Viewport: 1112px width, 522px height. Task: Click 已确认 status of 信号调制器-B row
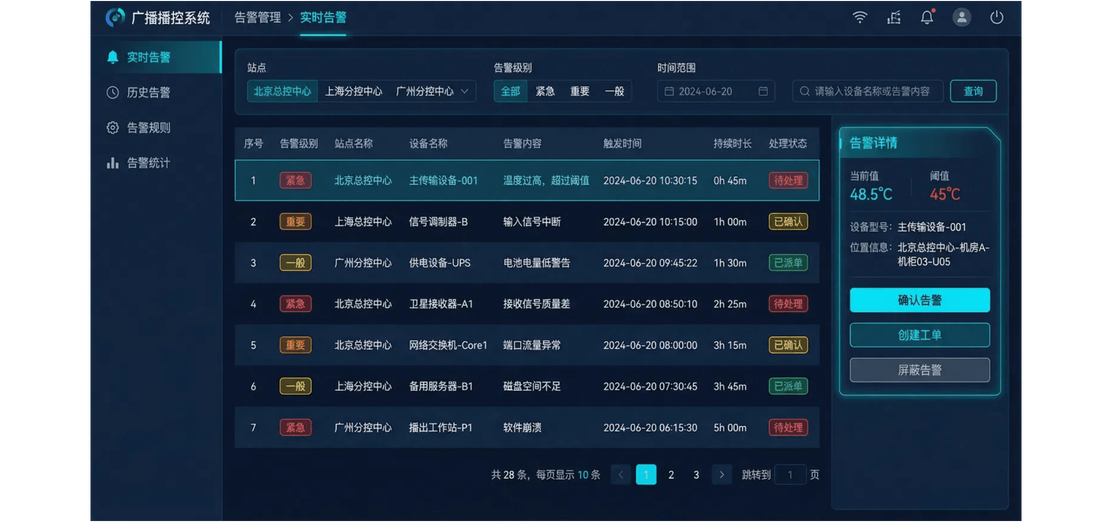tap(788, 222)
